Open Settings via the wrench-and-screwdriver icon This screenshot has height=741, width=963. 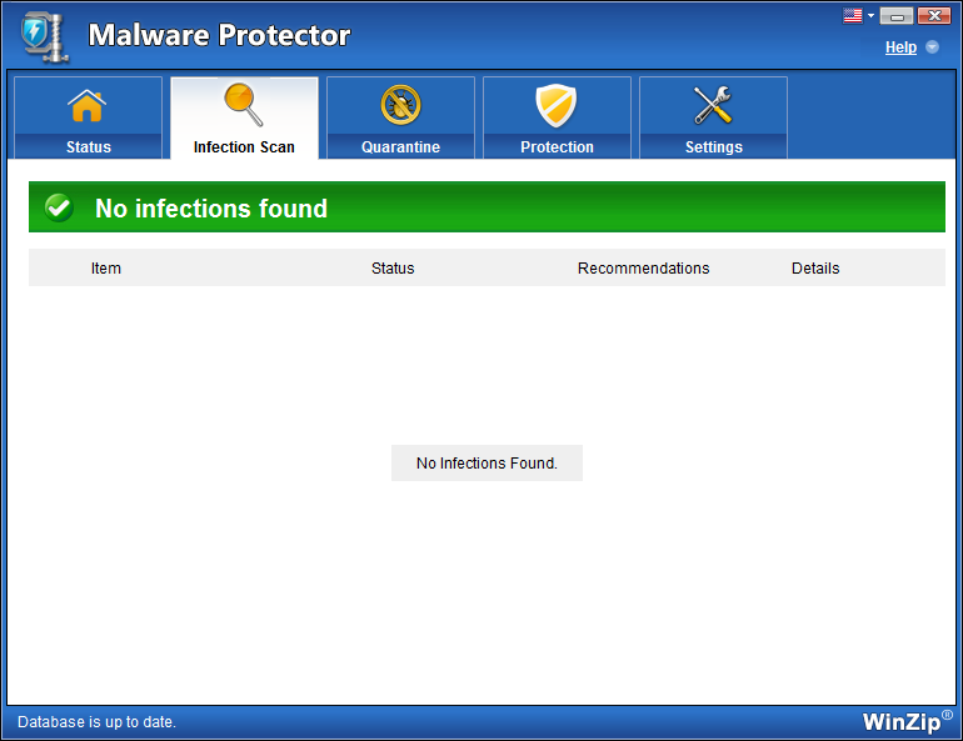(x=713, y=106)
